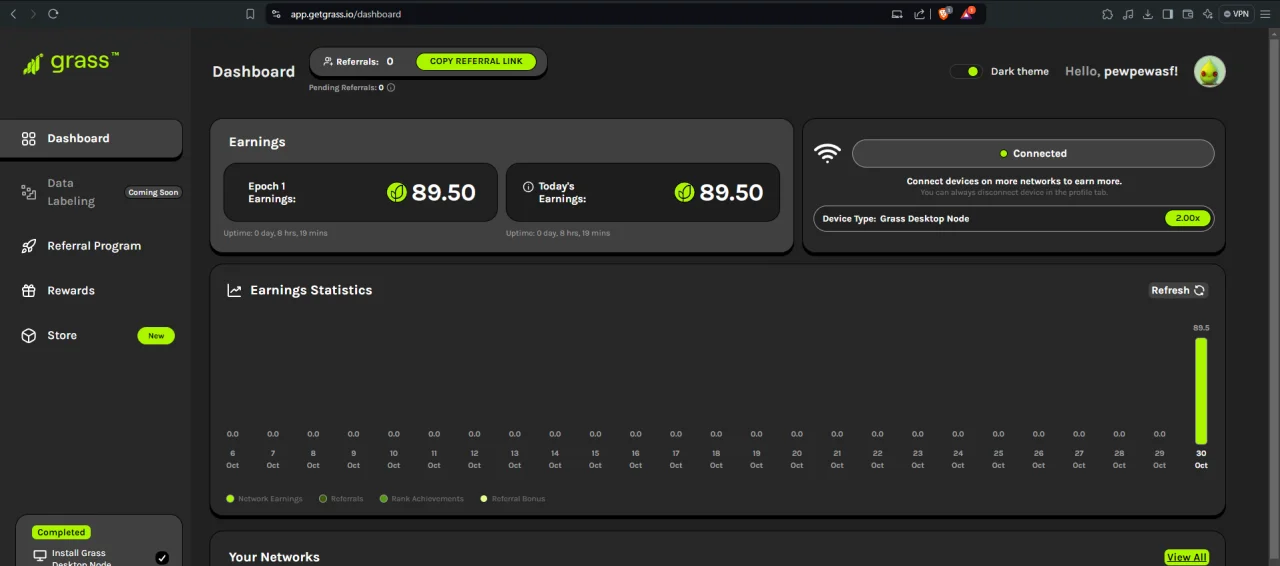Open the Leo AI sparkle icon
The width and height of the screenshot is (1280, 566).
click(x=1208, y=14)
